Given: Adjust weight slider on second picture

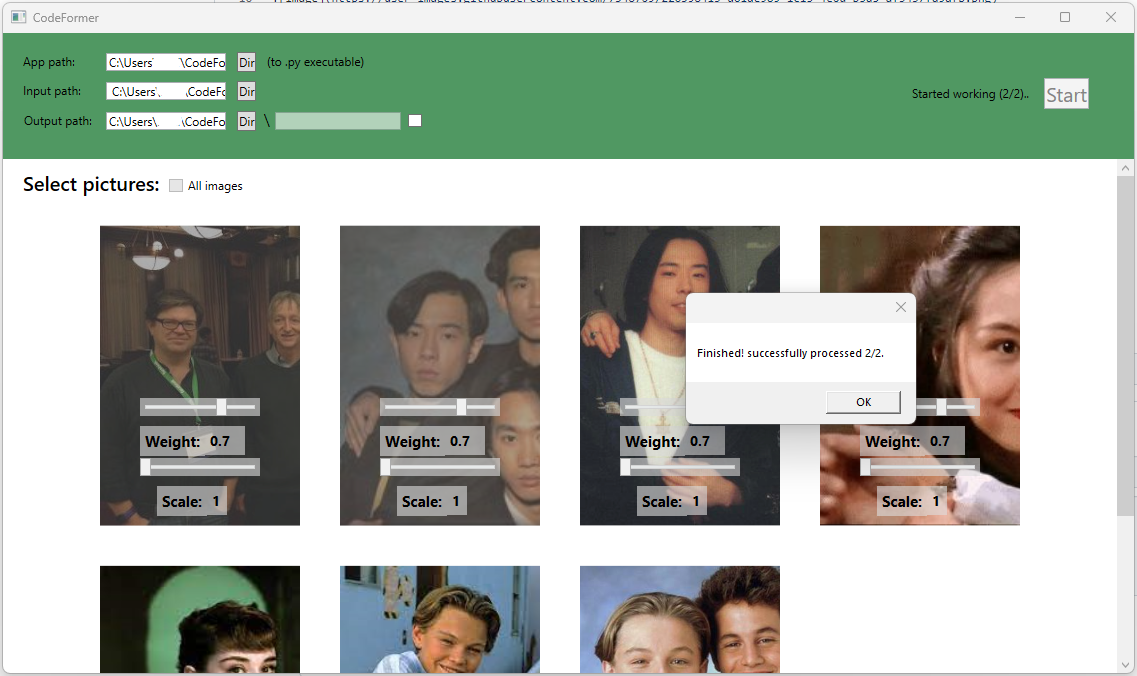Looking at the screenshot, I should click(439, 407).
